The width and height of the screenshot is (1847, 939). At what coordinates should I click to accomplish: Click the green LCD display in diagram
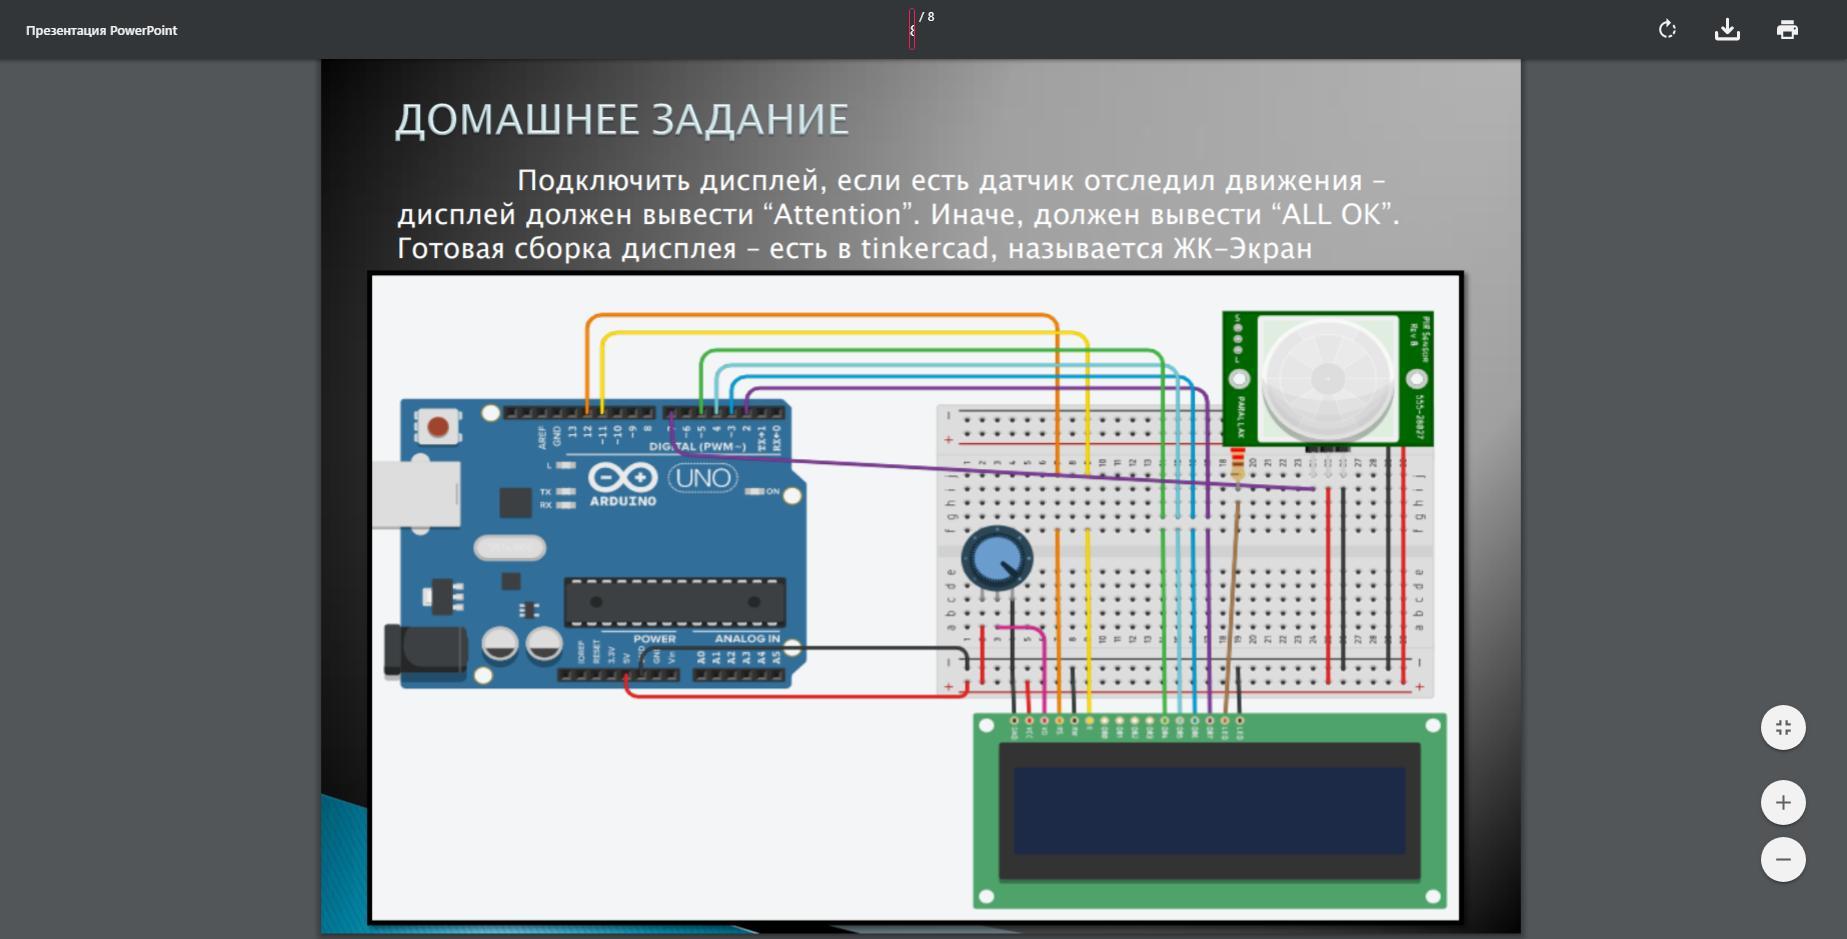pos(1210,811)
